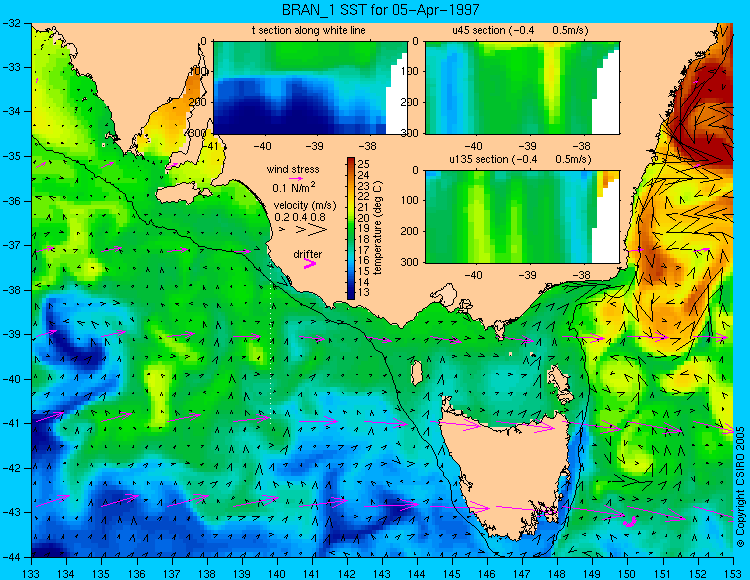Select the 22 tick on the colorbar

tap(364, 196)
